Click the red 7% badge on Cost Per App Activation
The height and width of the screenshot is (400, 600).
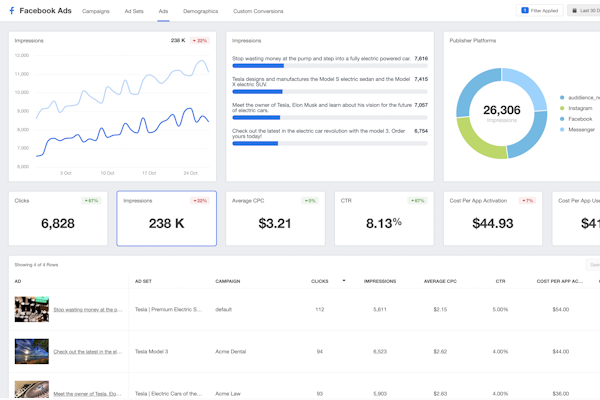click(x=528, y=201)
